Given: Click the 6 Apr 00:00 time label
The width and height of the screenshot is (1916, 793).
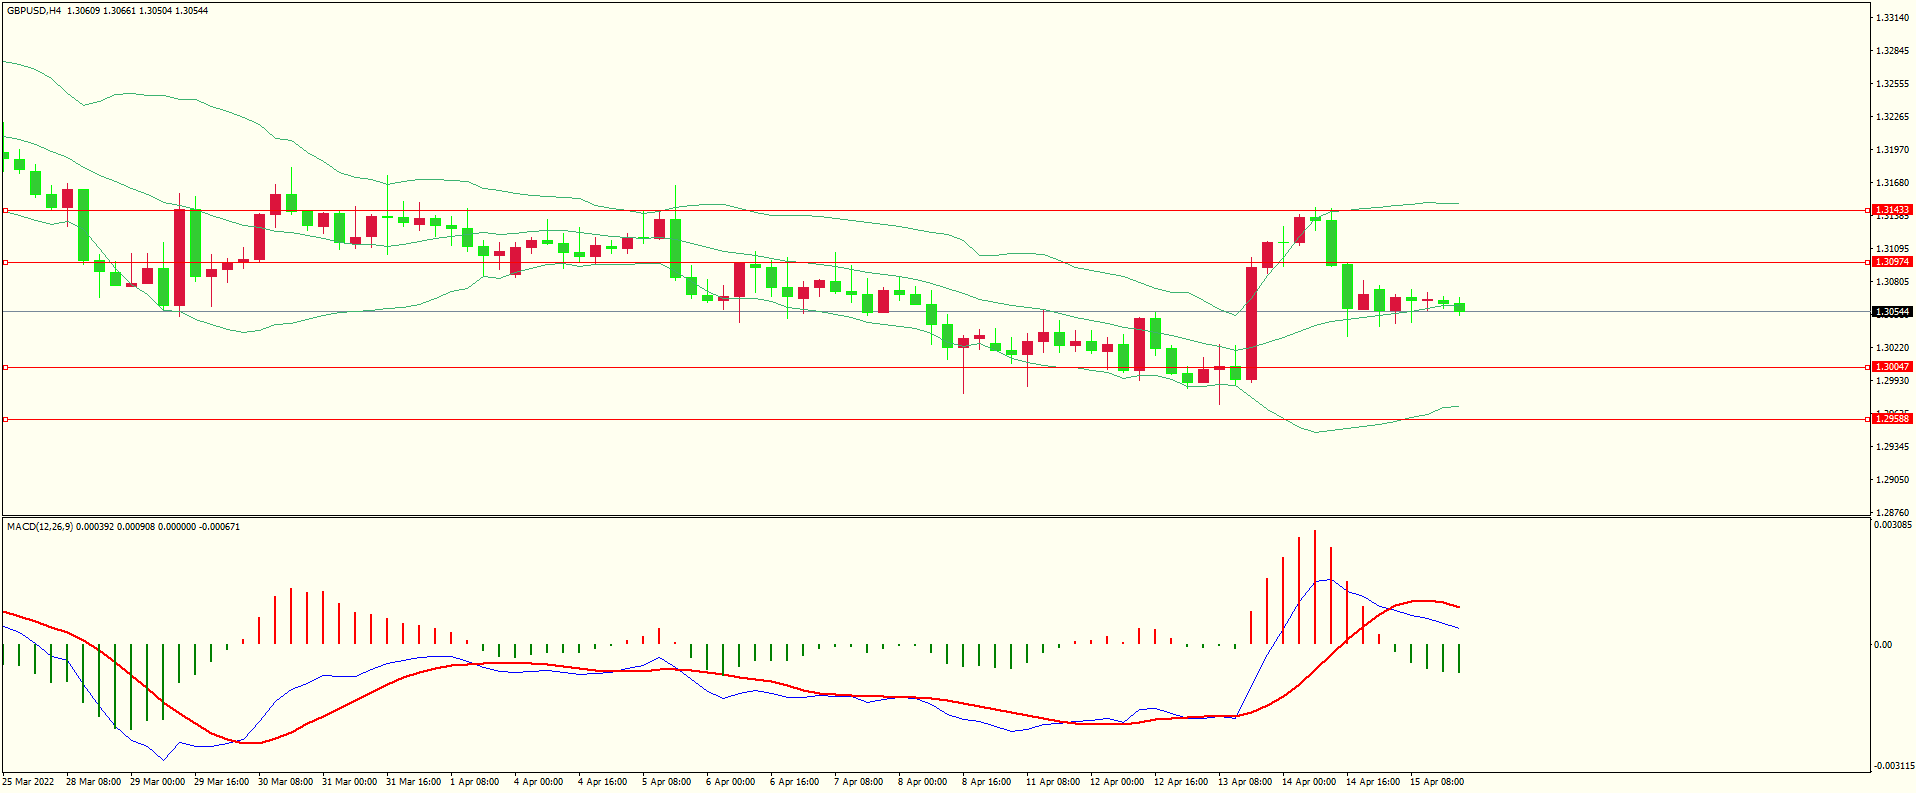Looking at the screenshot, I should pyautogui.click(x=731, y=782).
